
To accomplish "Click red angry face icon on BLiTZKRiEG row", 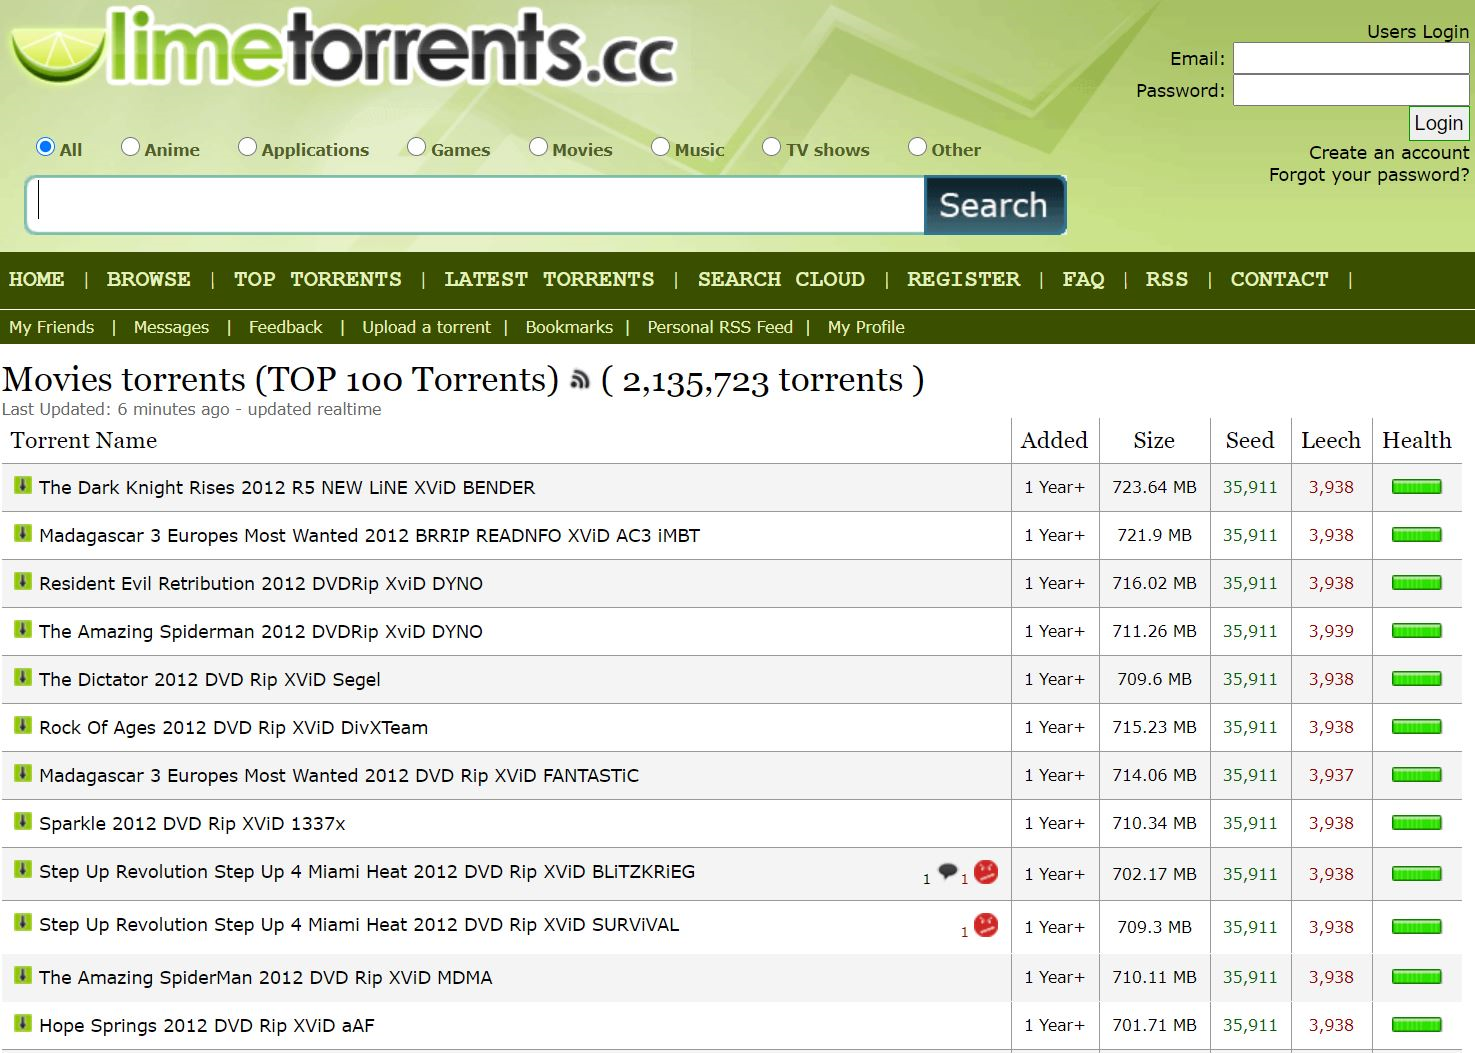I will click(x=986, y=872).
